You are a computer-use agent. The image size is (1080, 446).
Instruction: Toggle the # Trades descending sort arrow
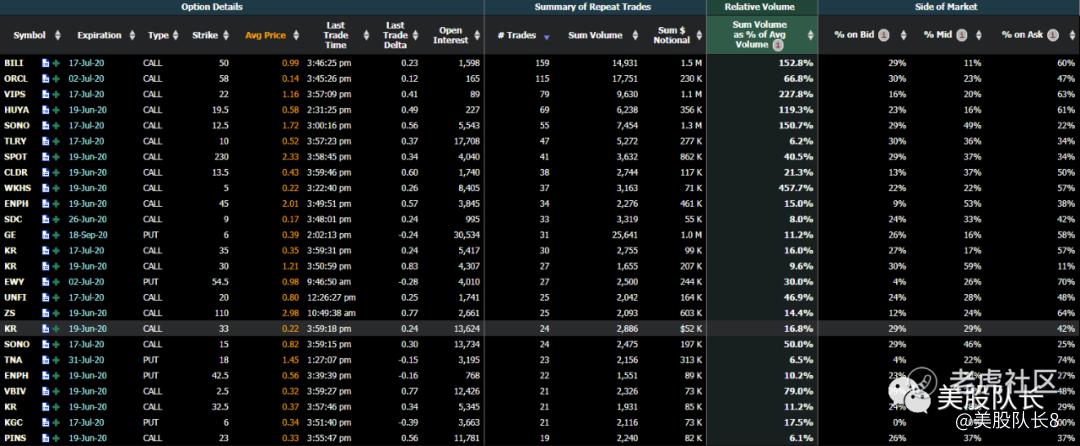(547, 36)
